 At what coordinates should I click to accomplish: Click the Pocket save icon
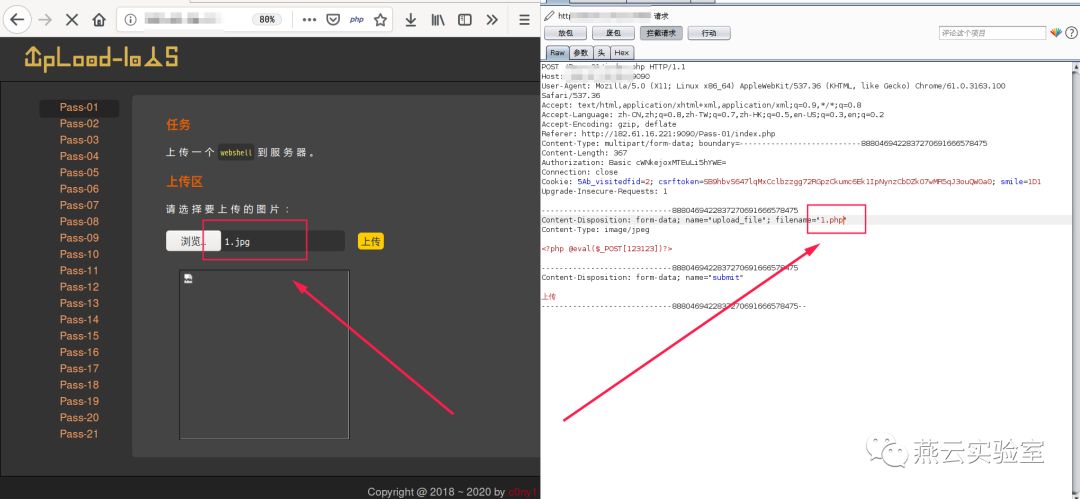click(x=333, y=19)
